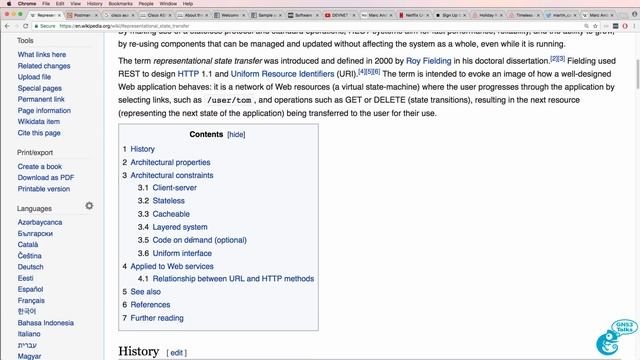Jump to 3.1 Client-server section
The image size is (640, 360).
(175, 188)
